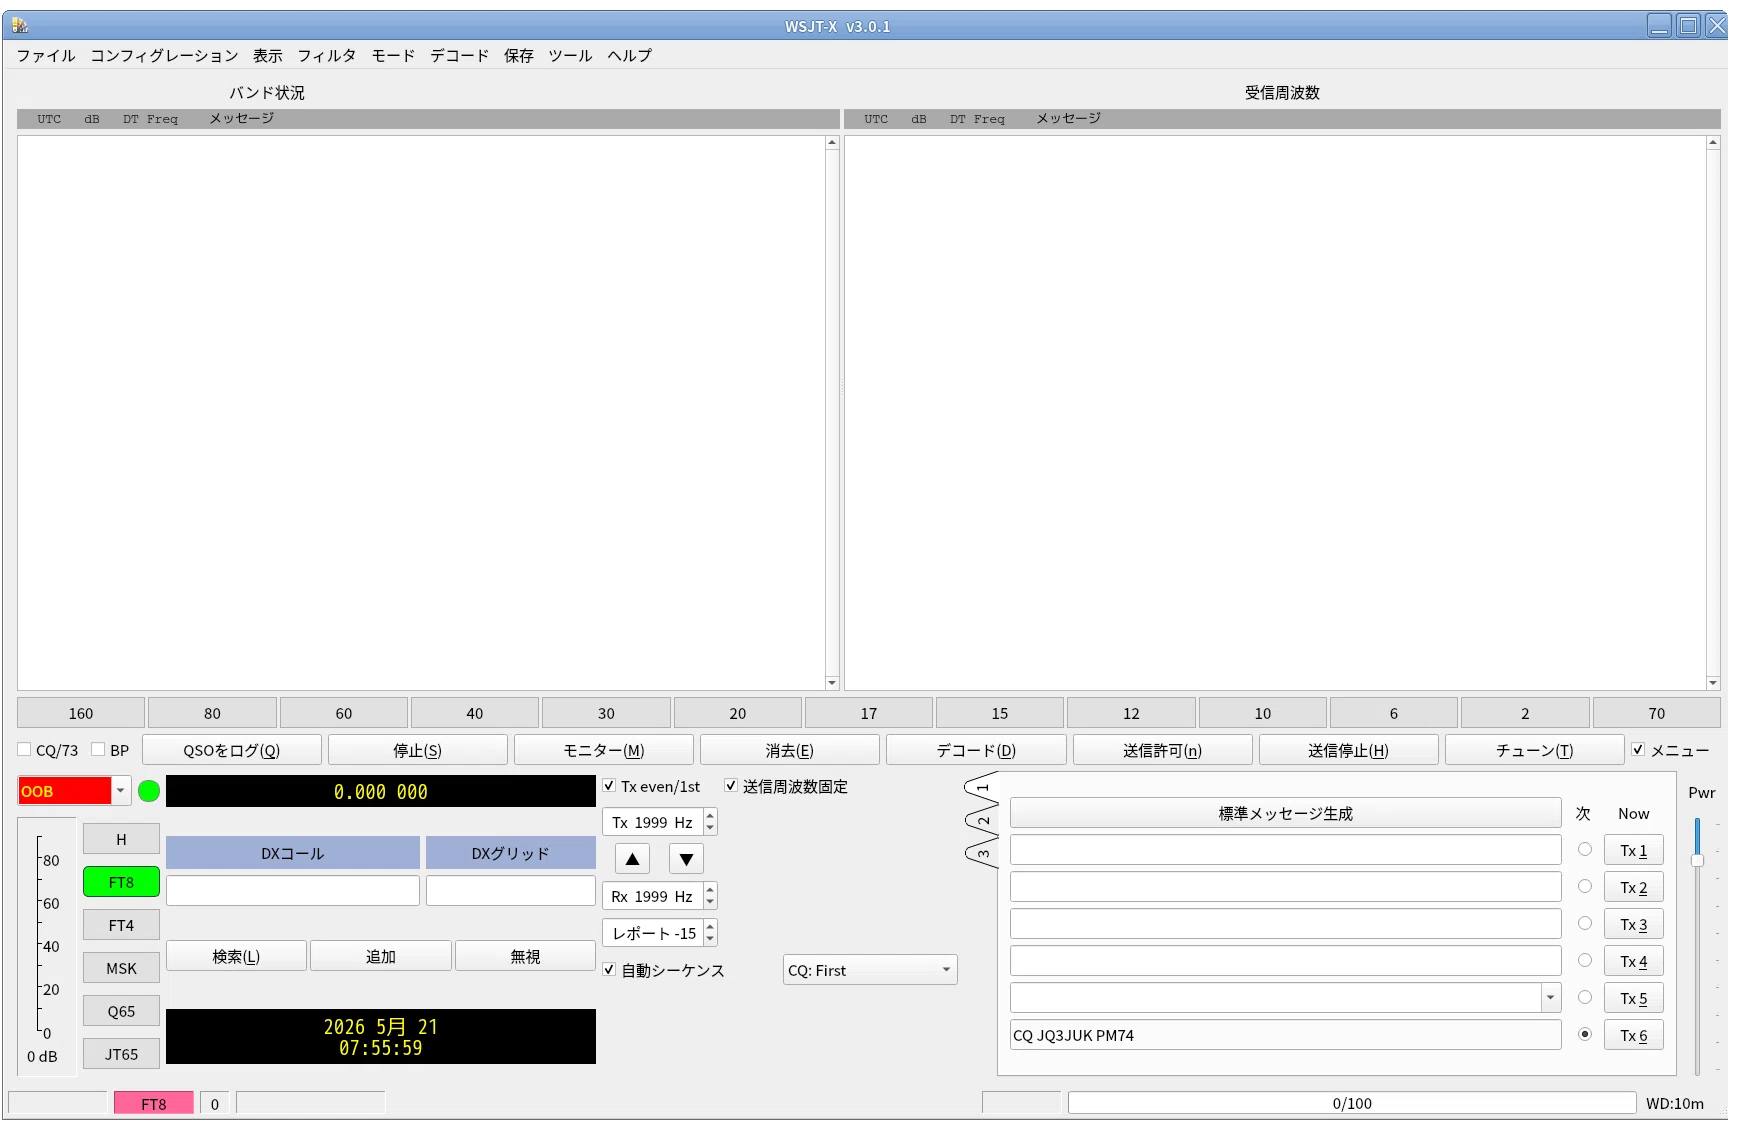Select the 160 meter band button

pos(81,713)
